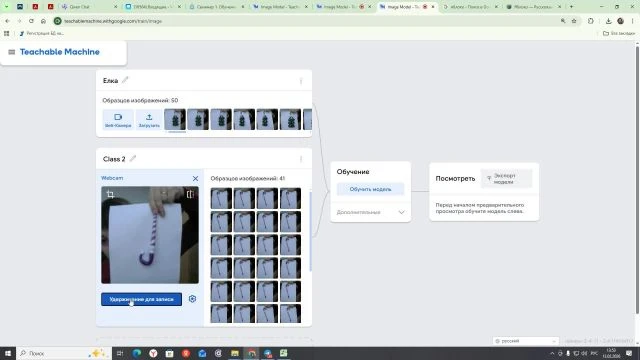Switch to the Семинар 1 tab
Image resolution: width=640 pixels, height=360 pixels.
216,7
